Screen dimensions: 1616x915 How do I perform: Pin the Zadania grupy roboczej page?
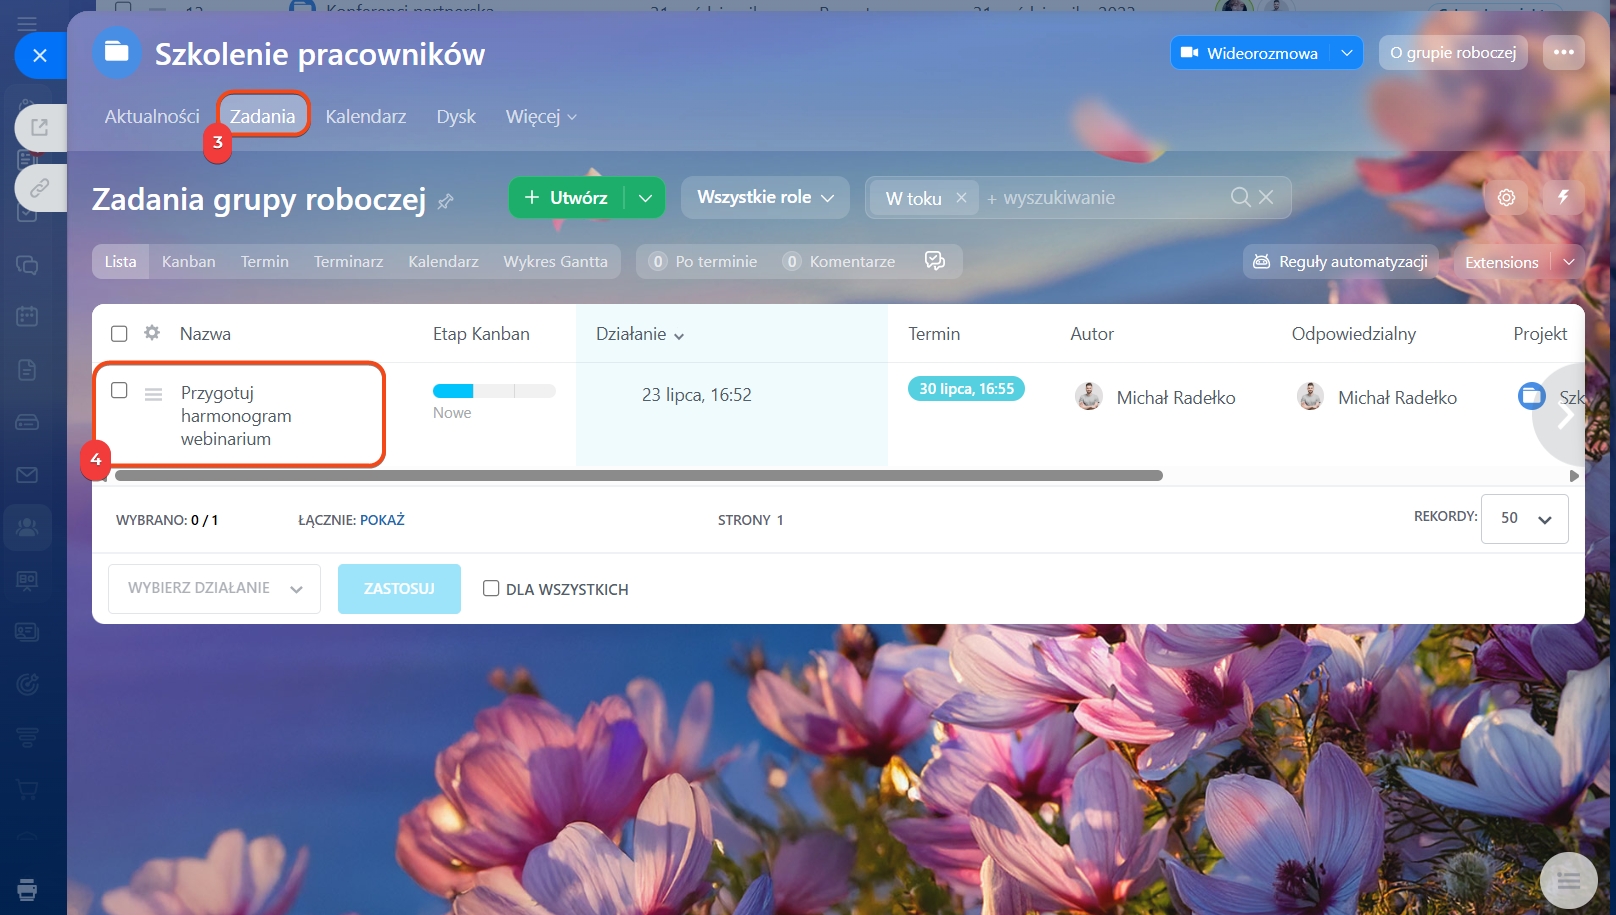coord(446,202)
